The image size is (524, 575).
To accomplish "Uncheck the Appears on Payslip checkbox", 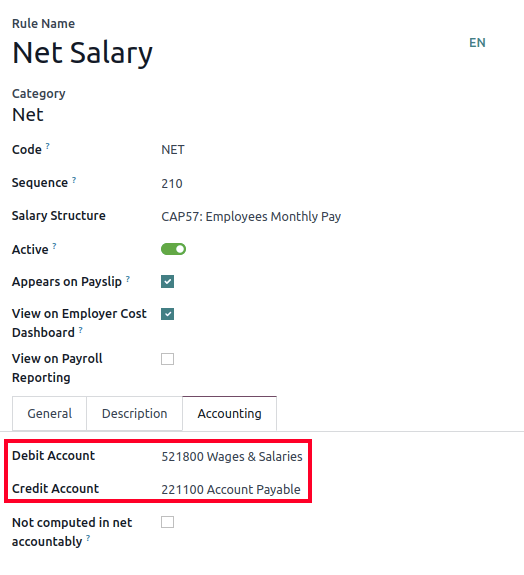I will 168,282.
